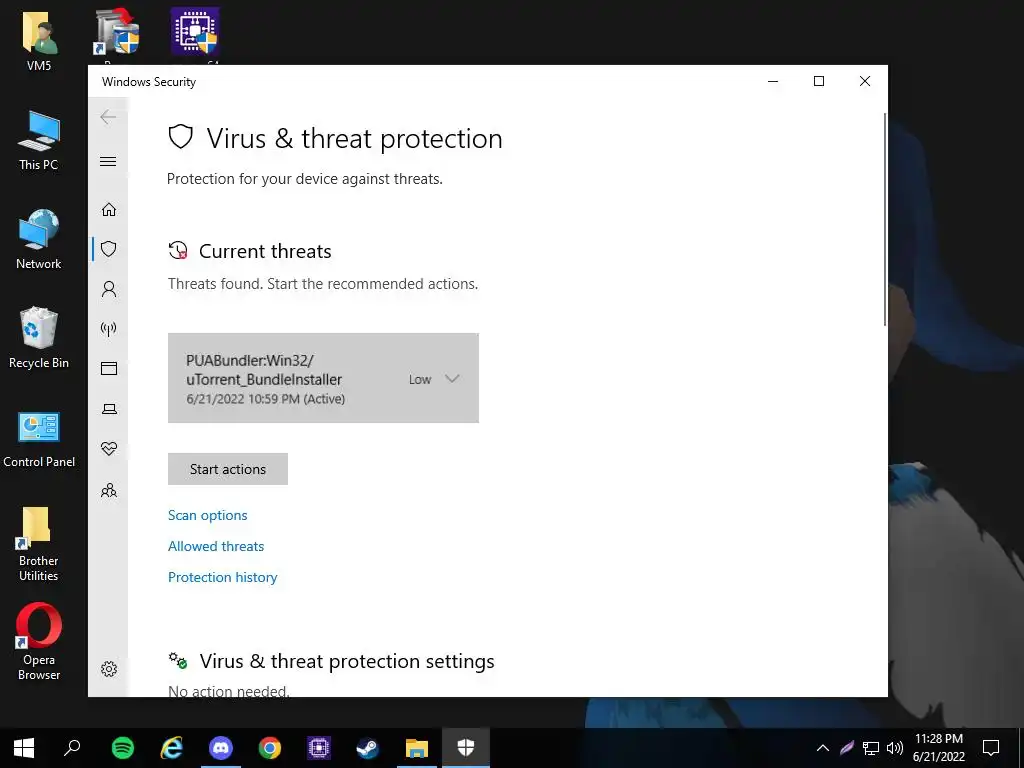
Task: Select the PUABundler:Win32 threat entry
Action: 323,378
